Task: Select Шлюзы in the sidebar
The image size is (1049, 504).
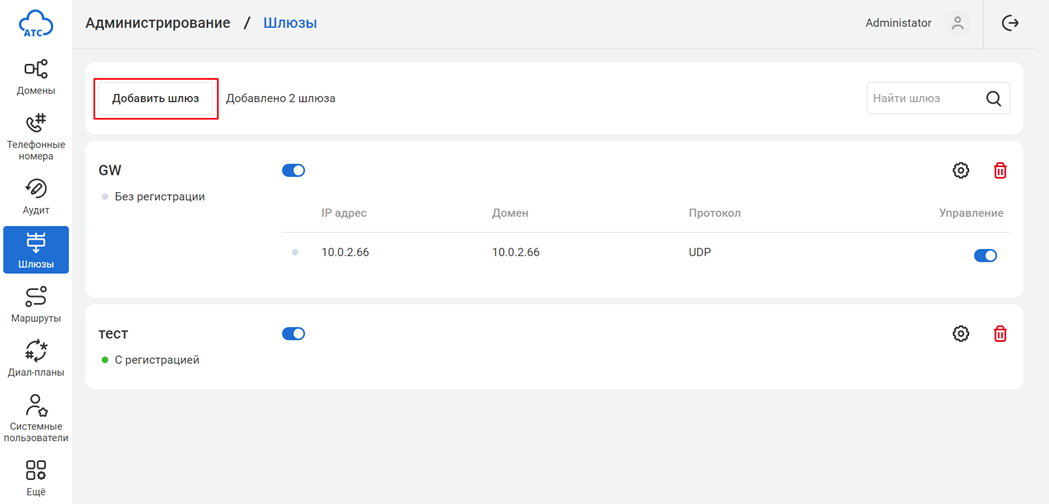Action: [x=36, y=250]
